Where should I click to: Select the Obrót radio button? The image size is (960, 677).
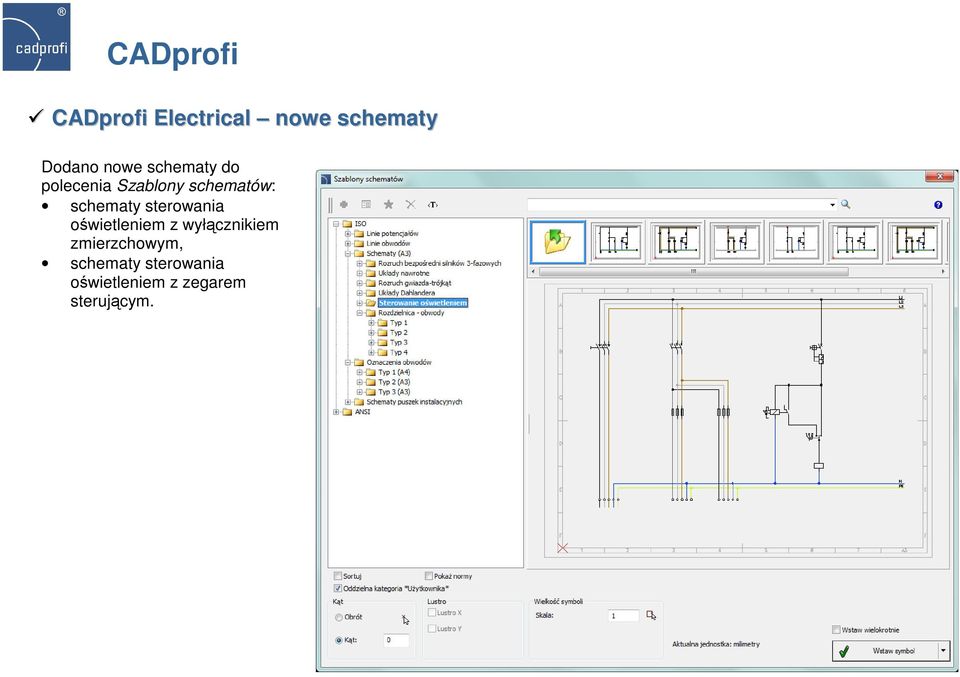pos(339,617)
